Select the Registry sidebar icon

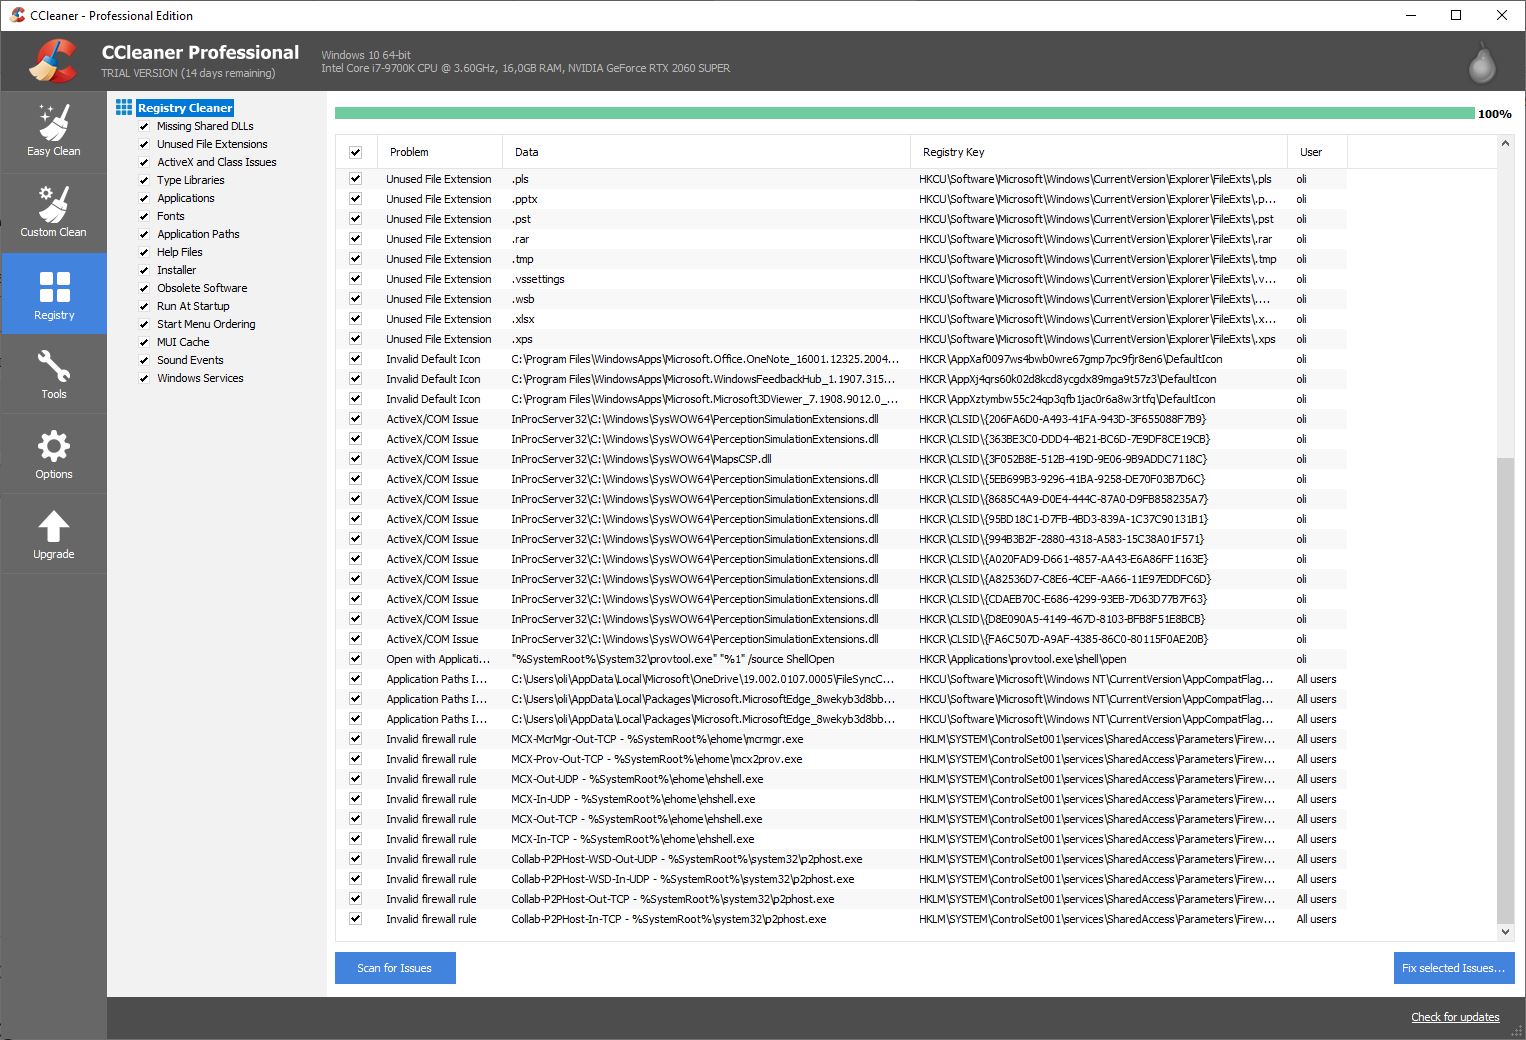coord(53,294)
